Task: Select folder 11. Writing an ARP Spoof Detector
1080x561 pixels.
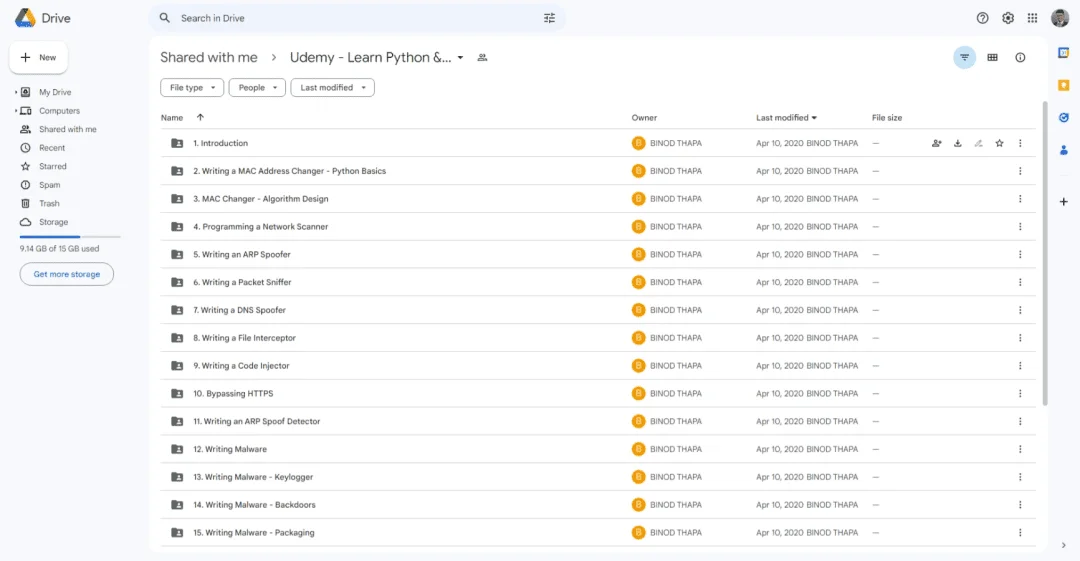Action: click(x=598, y=421)
